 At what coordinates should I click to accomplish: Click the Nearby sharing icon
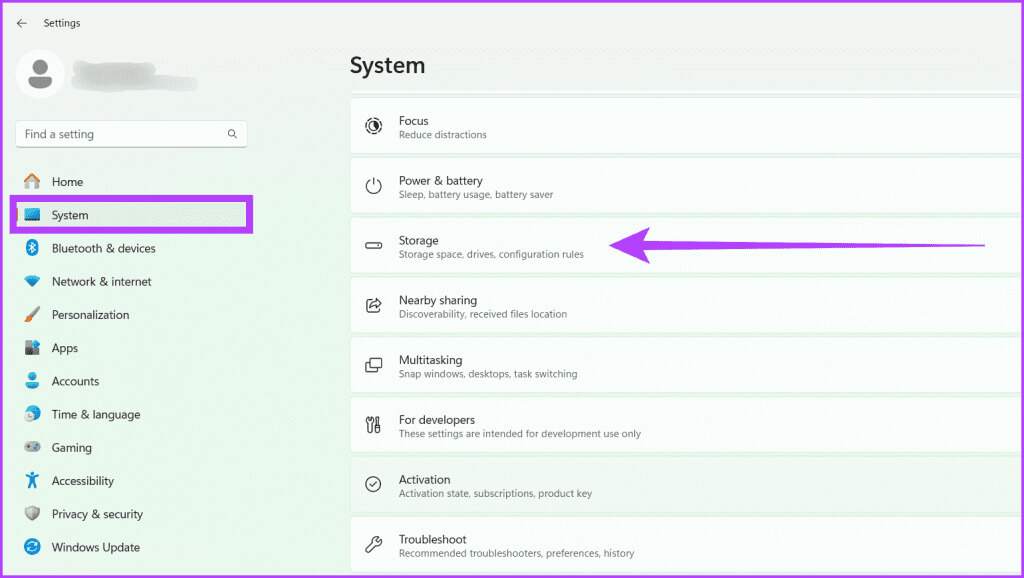pos(374,306)
